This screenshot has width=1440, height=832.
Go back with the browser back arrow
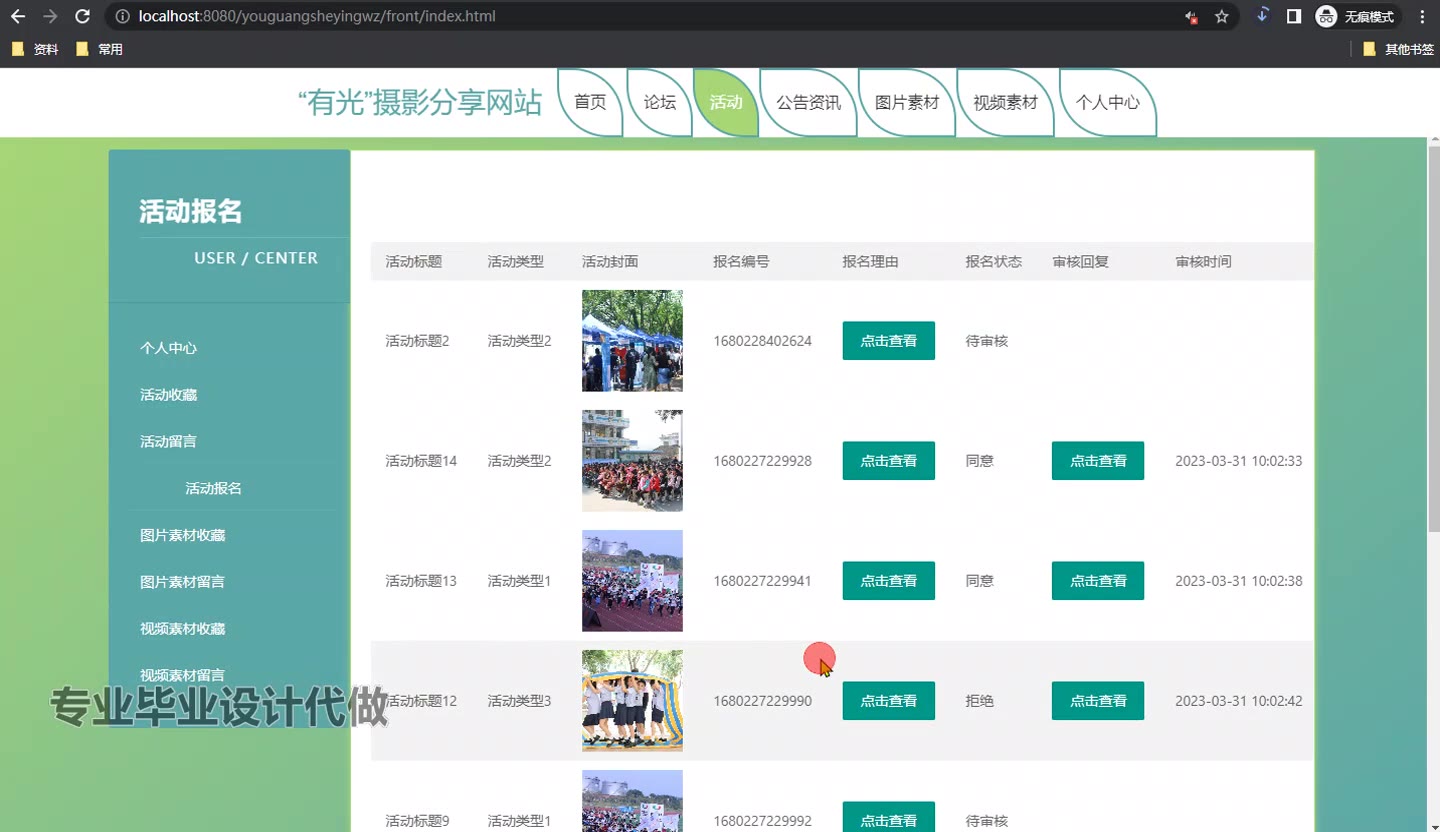click(18, 16)
